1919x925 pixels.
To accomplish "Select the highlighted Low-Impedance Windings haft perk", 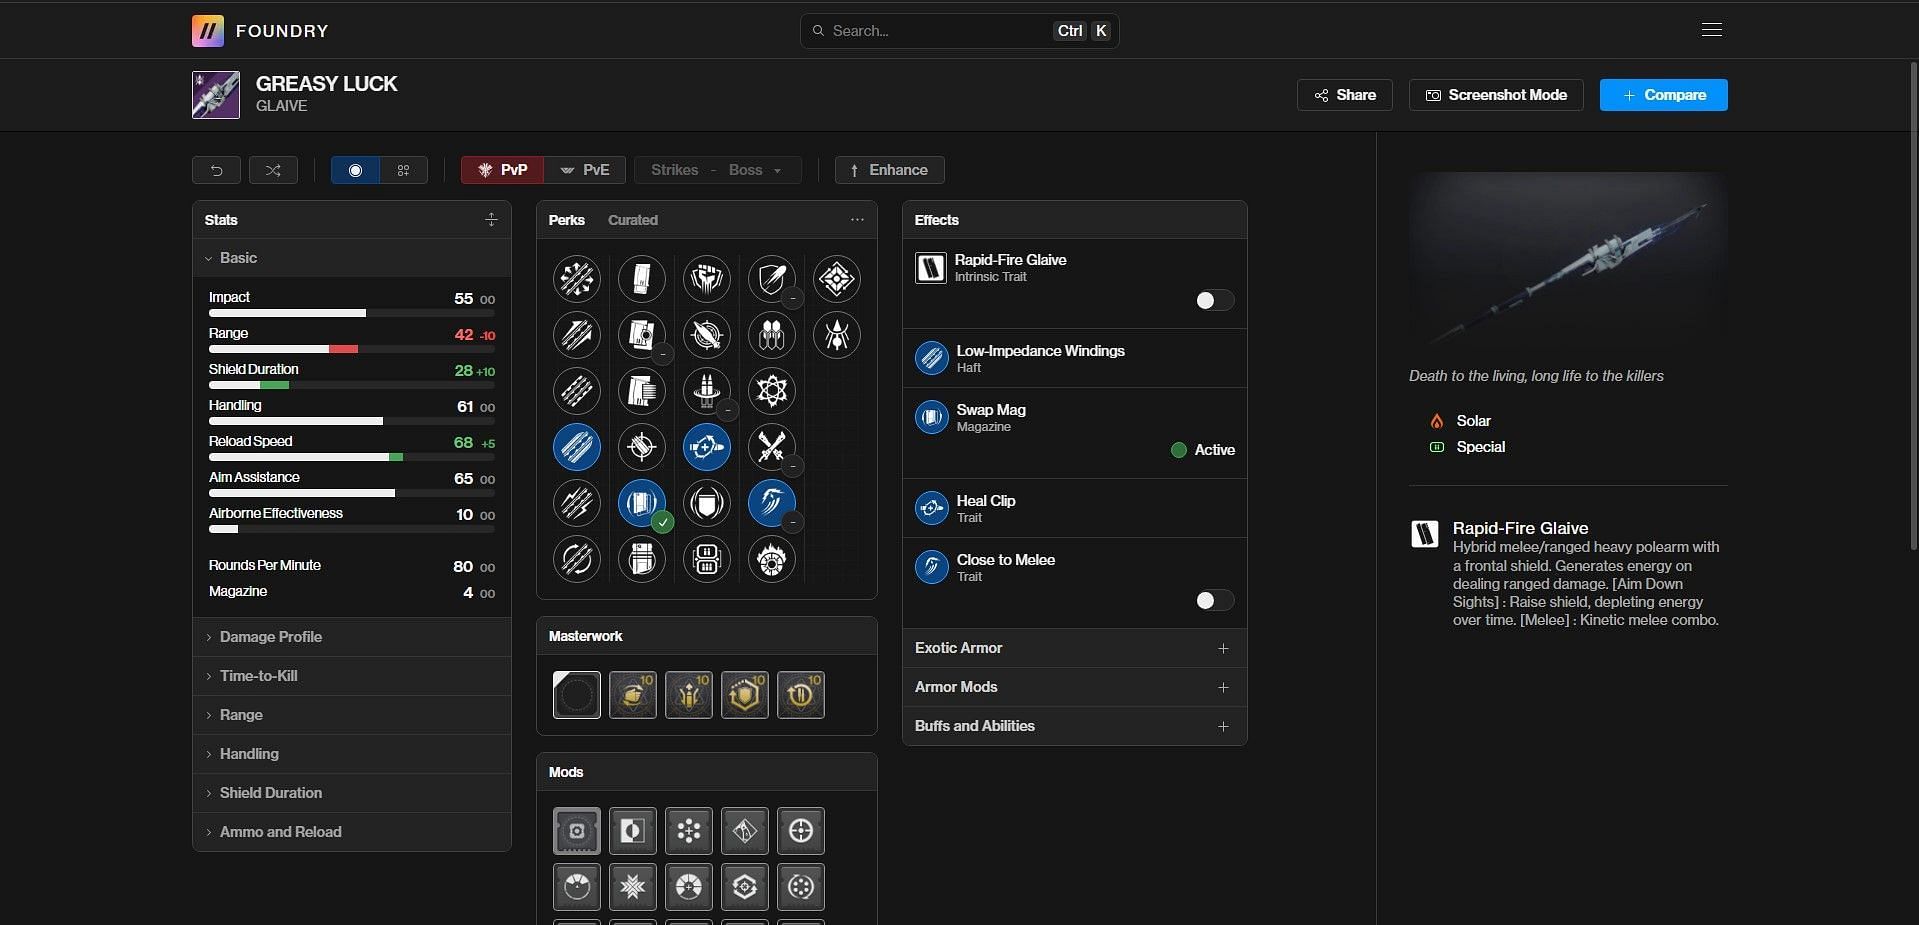I will (577, 447).
